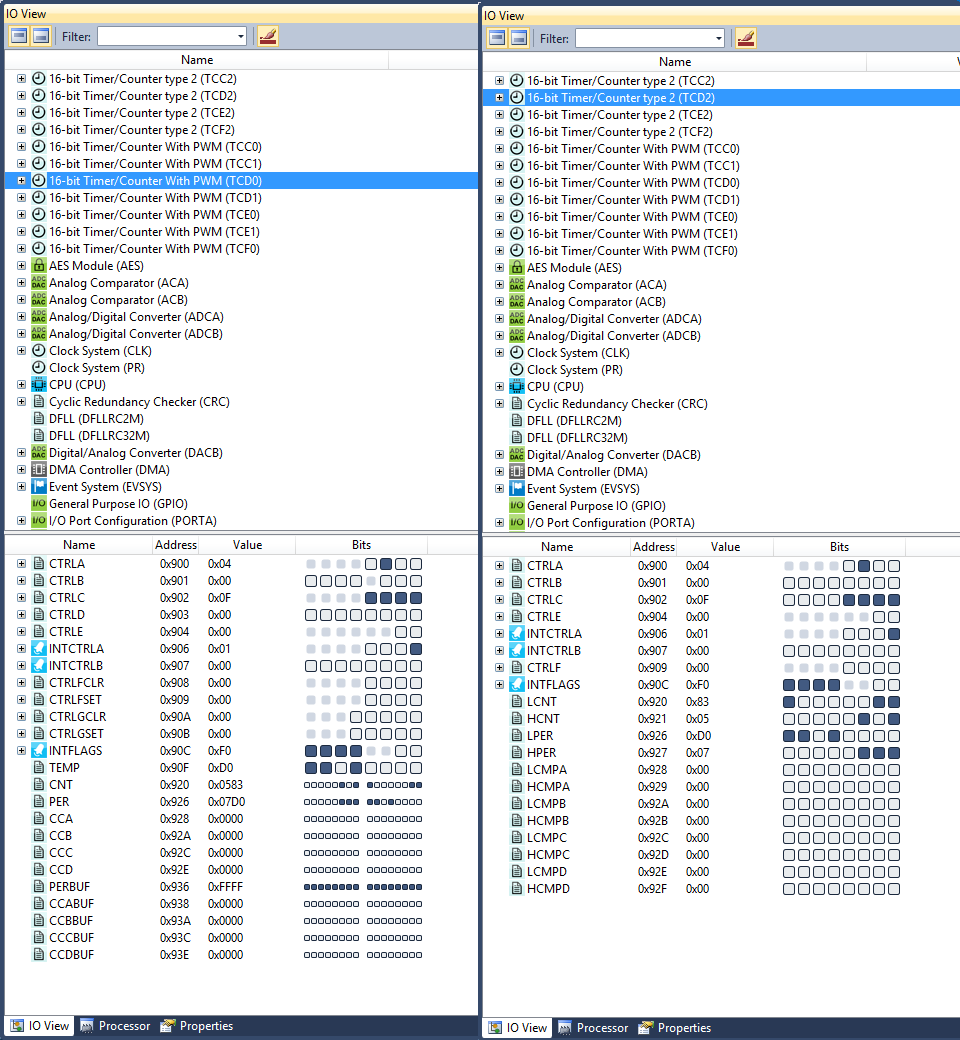
Task: Click Bits column header in left register list
Action: point(362,545)
